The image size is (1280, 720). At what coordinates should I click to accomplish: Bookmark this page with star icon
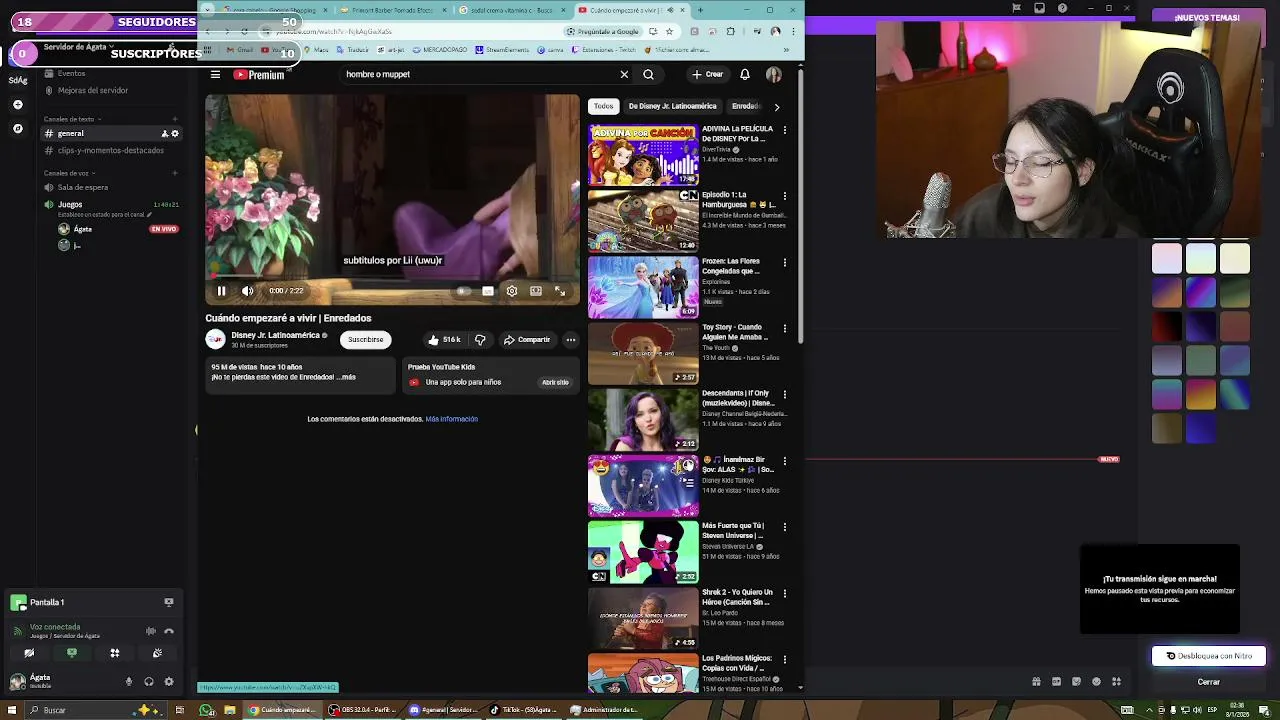[669, 31]
